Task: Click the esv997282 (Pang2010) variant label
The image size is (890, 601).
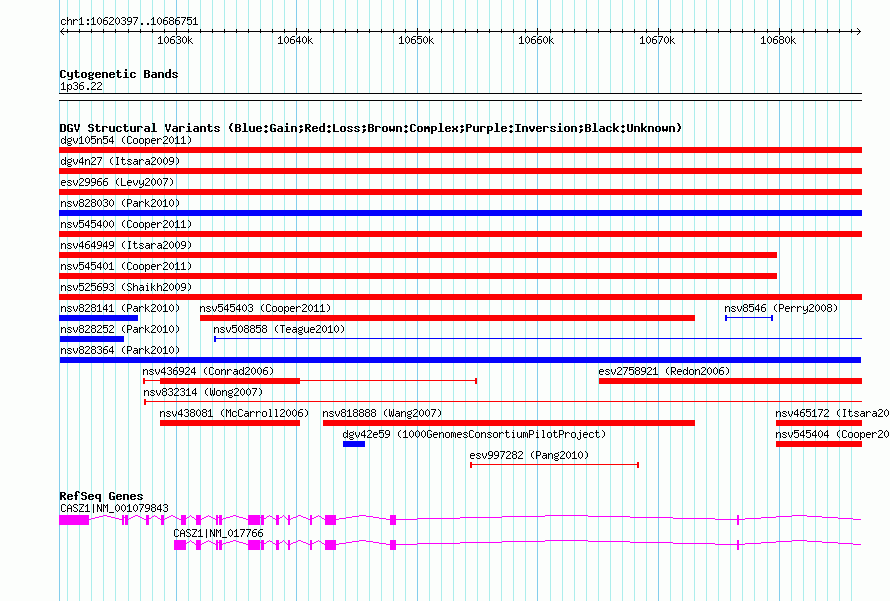Action: pyautogui.click(x=529, y=456)
